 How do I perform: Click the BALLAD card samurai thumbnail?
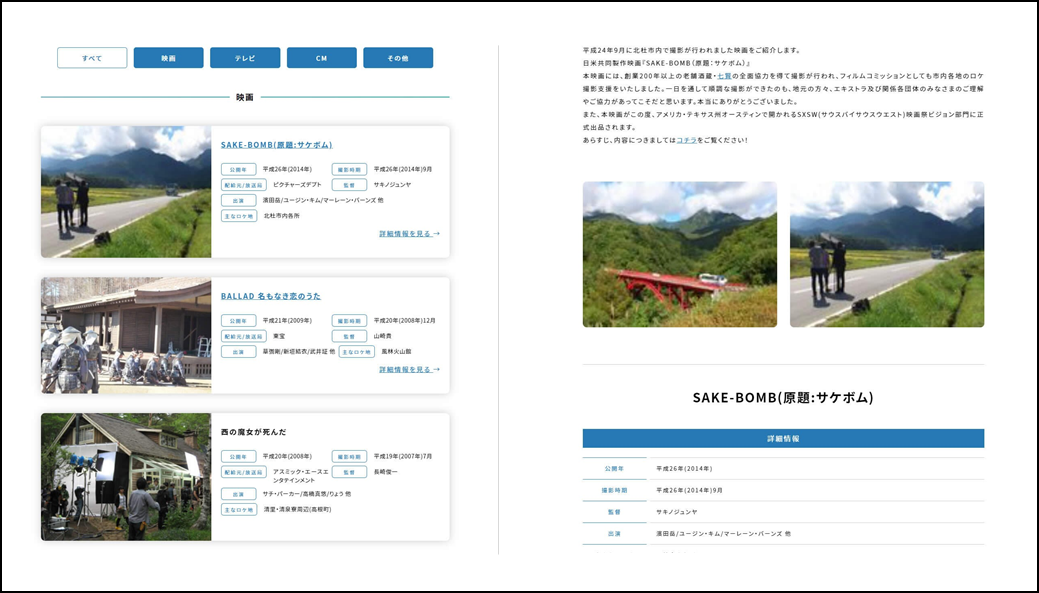(x=126, y=335)
